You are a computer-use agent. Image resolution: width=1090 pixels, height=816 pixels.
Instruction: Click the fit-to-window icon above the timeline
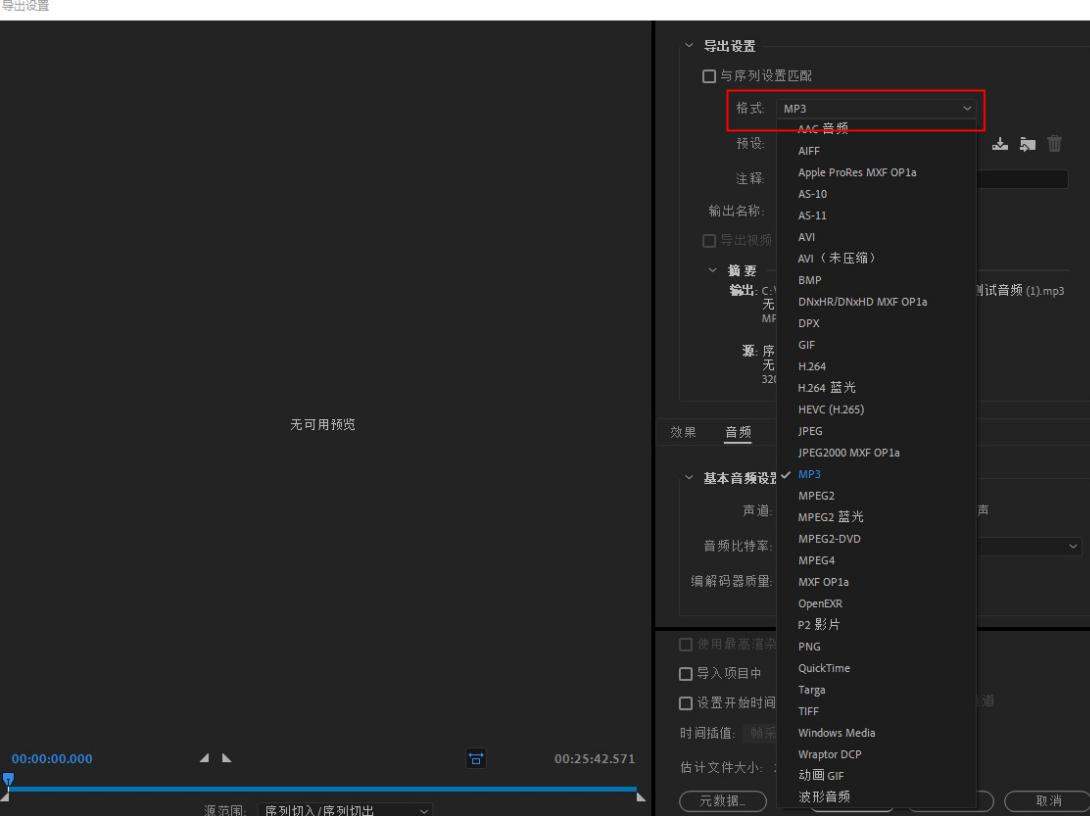click(476, 758)
